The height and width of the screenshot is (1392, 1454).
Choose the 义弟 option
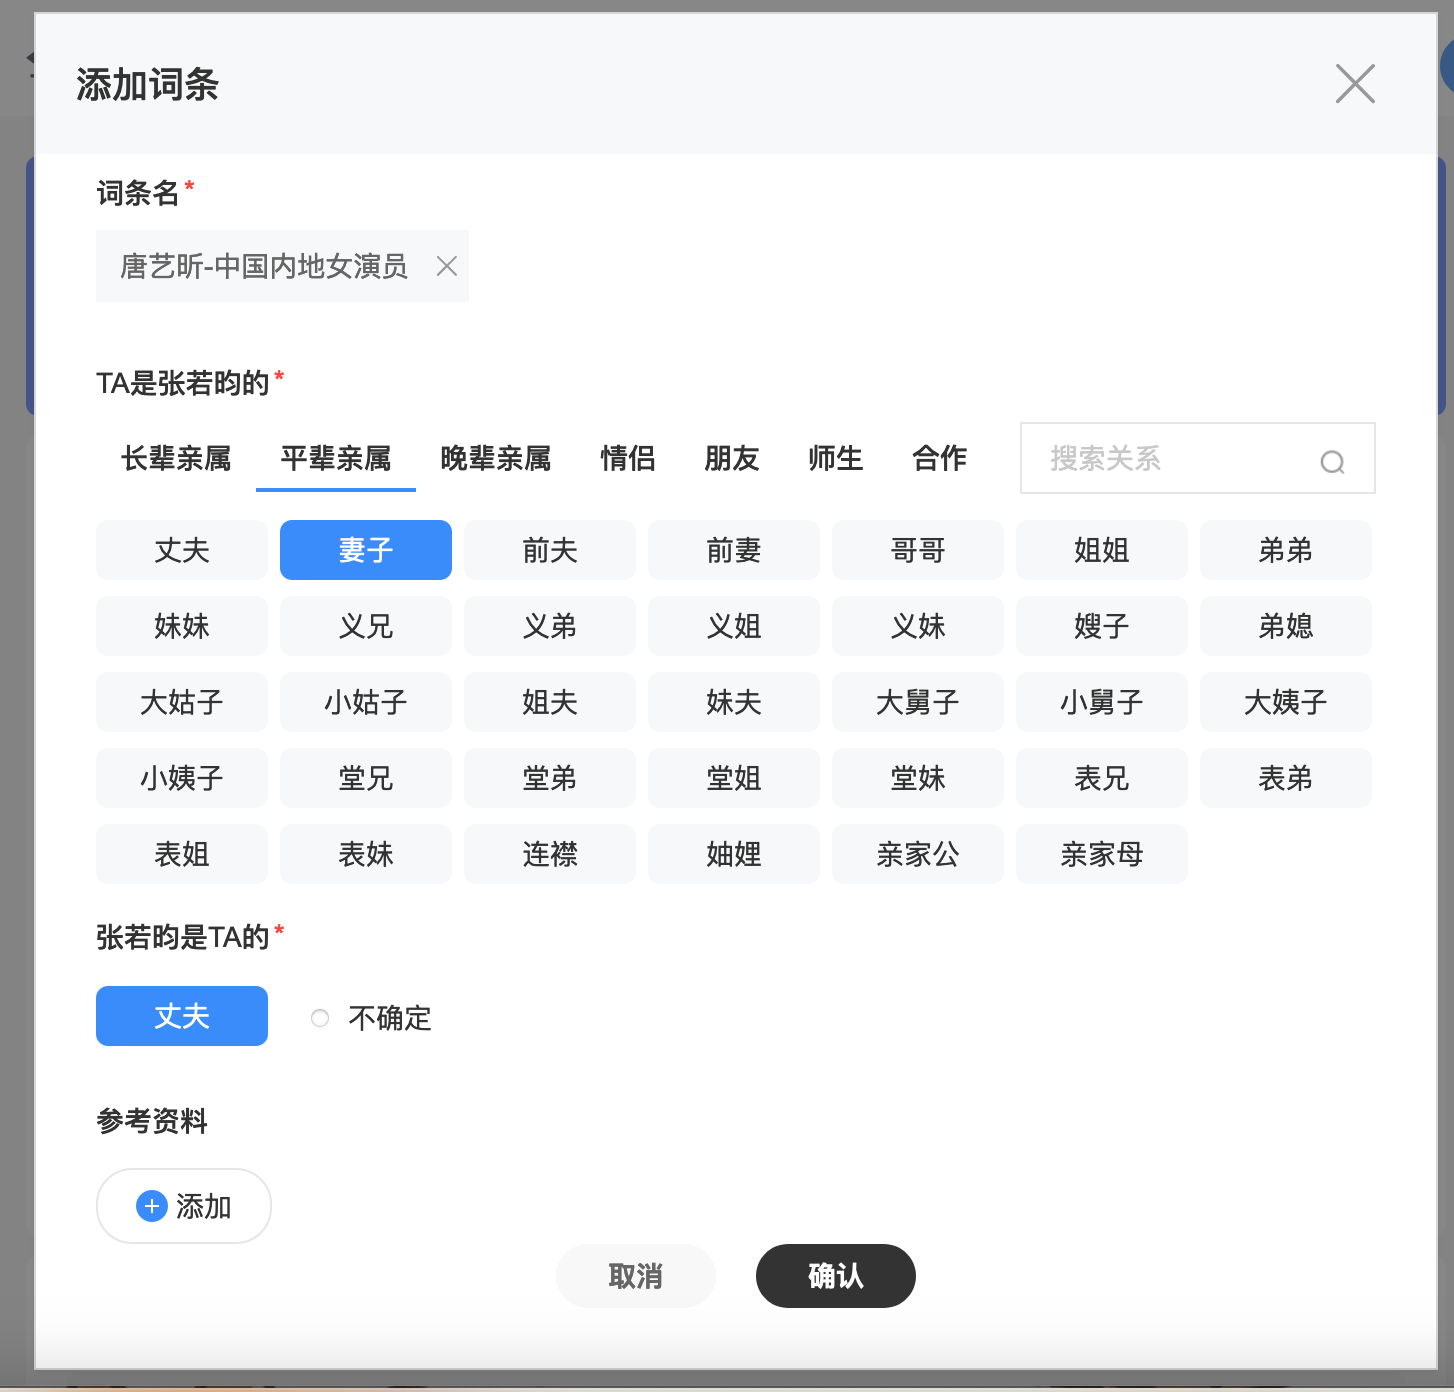550,626
